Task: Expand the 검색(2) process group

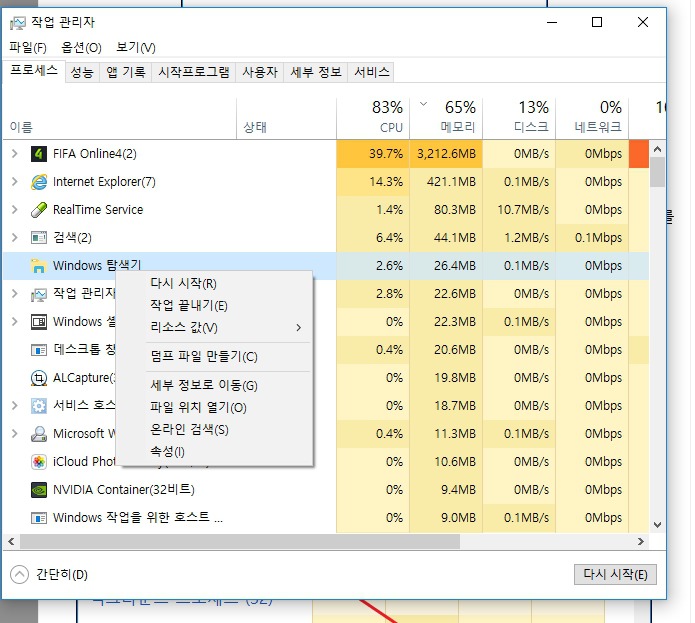Action: point(15,238)
